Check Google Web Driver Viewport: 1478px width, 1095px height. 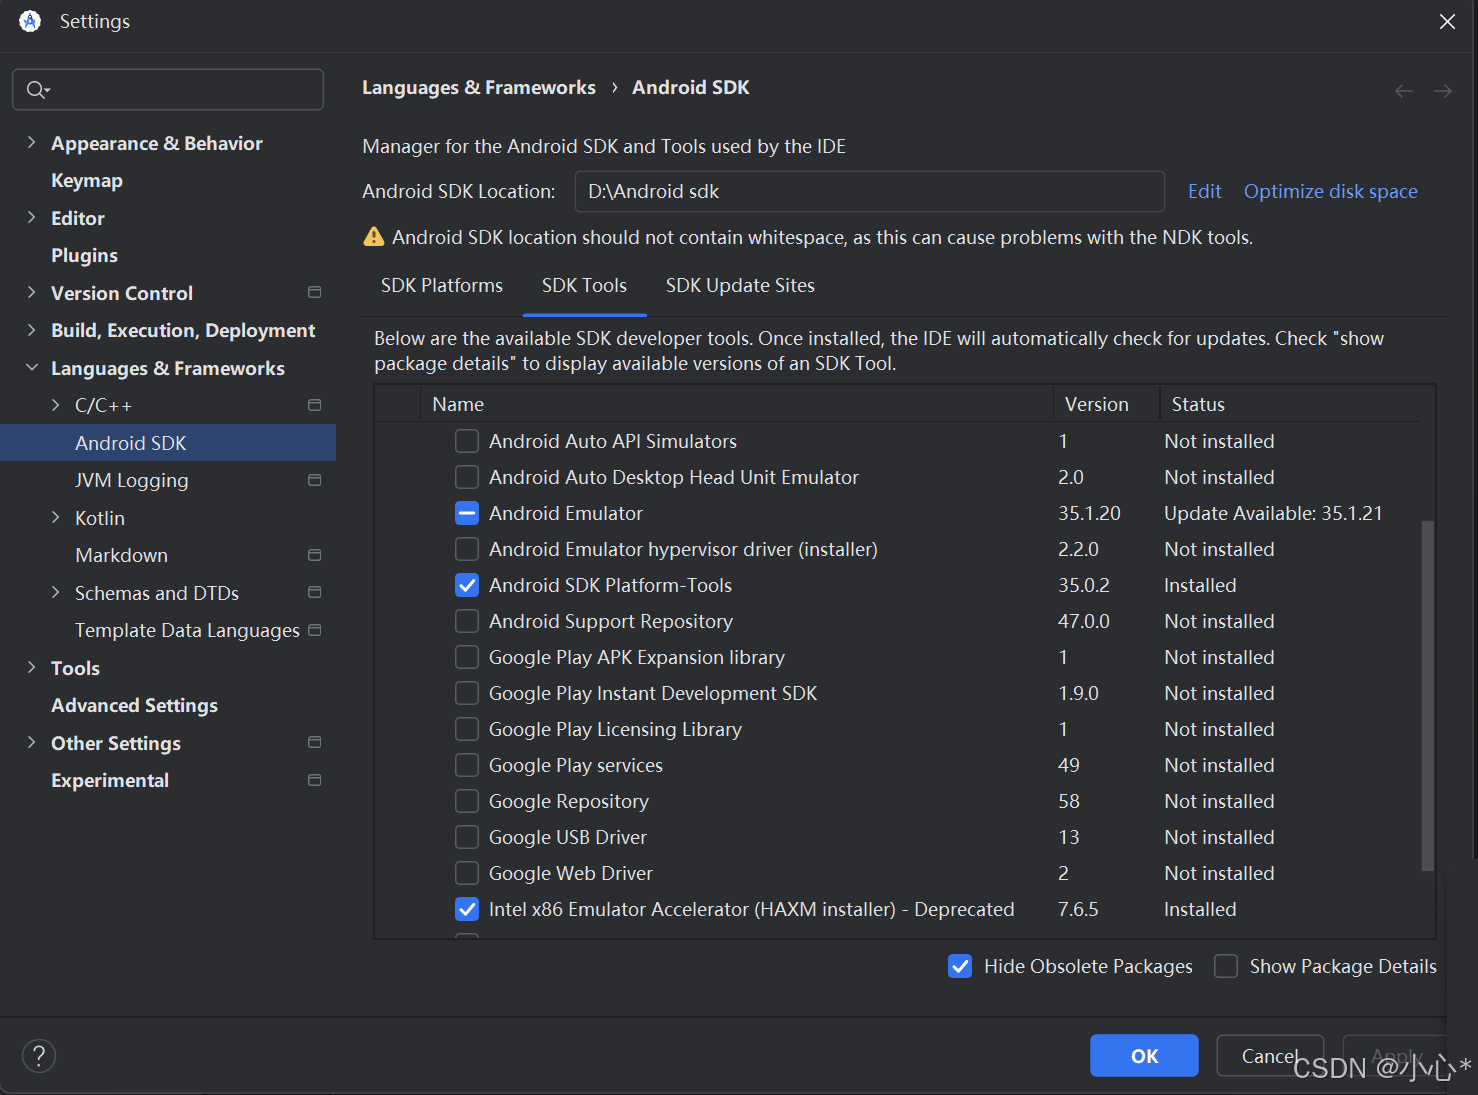467,873
